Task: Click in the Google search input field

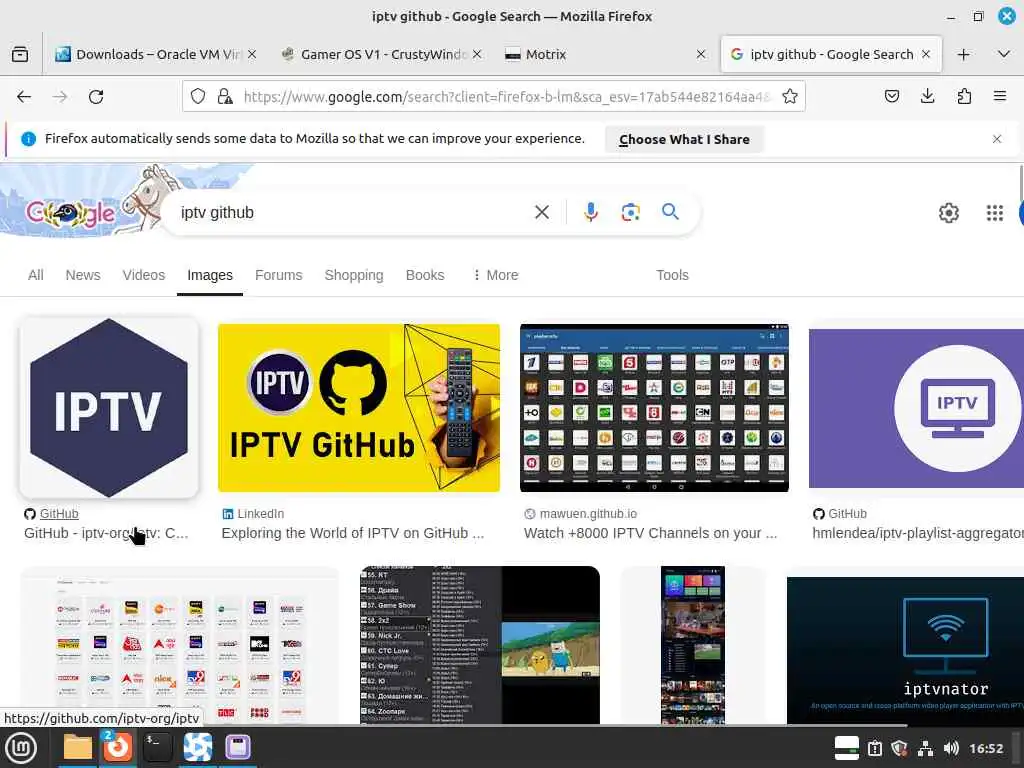Action: point(353,212)
